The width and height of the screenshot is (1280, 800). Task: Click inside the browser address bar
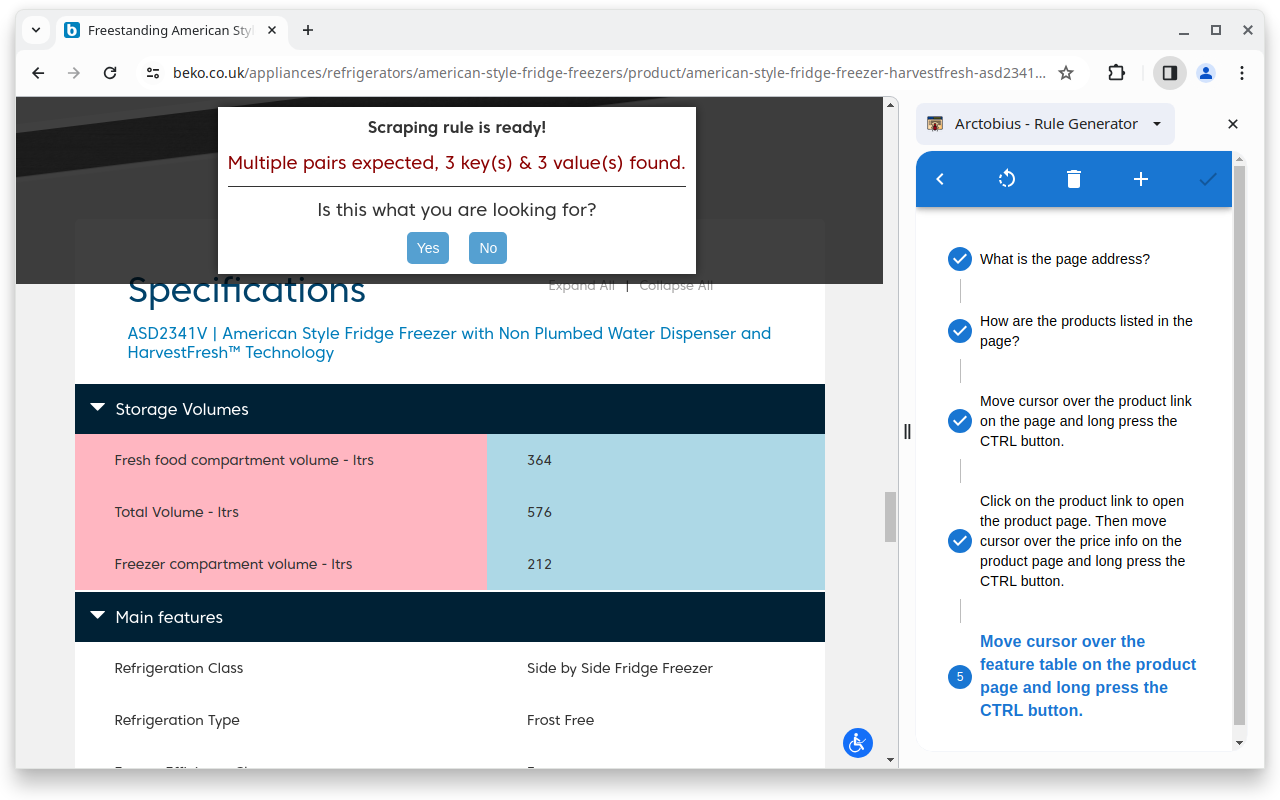coord(600,72)
